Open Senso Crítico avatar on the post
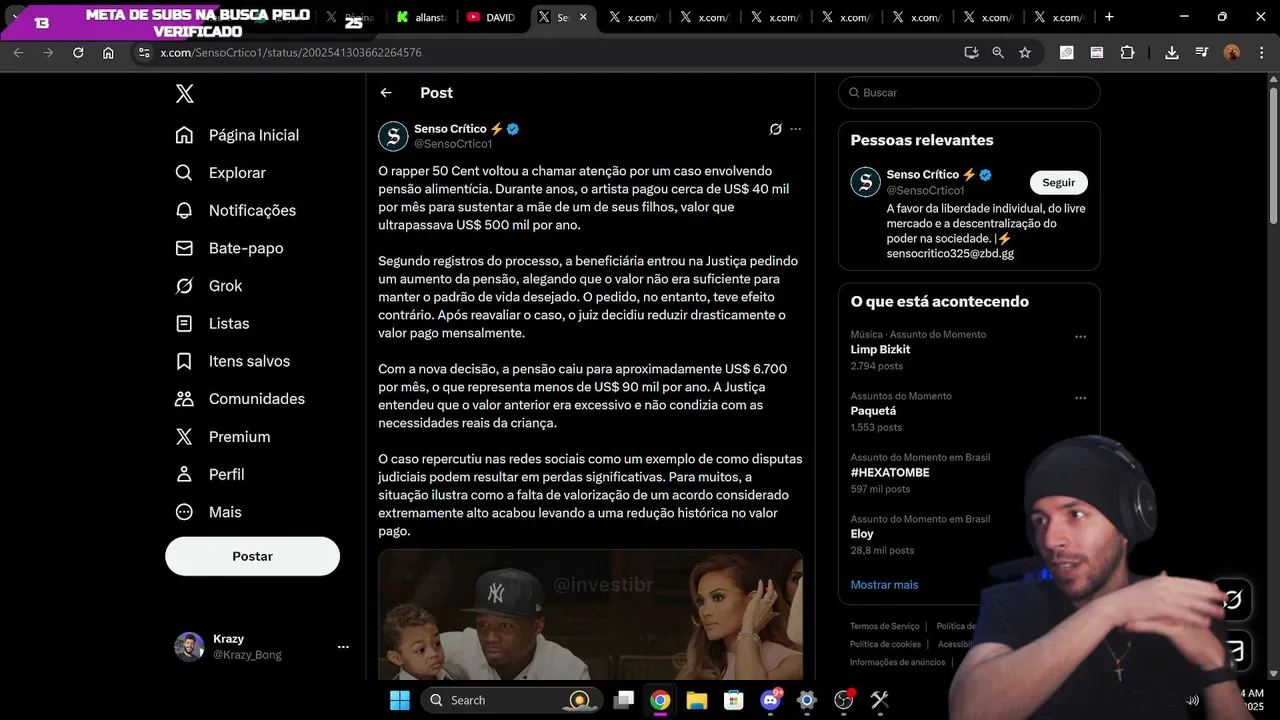The image size is (1280, 720). [393, 136]
